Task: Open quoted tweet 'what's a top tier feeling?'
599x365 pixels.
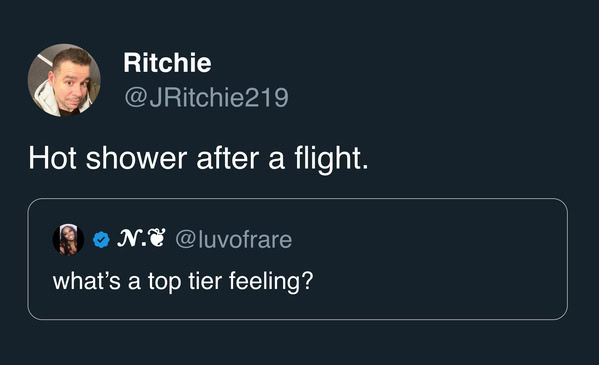Action: point(183,281)
